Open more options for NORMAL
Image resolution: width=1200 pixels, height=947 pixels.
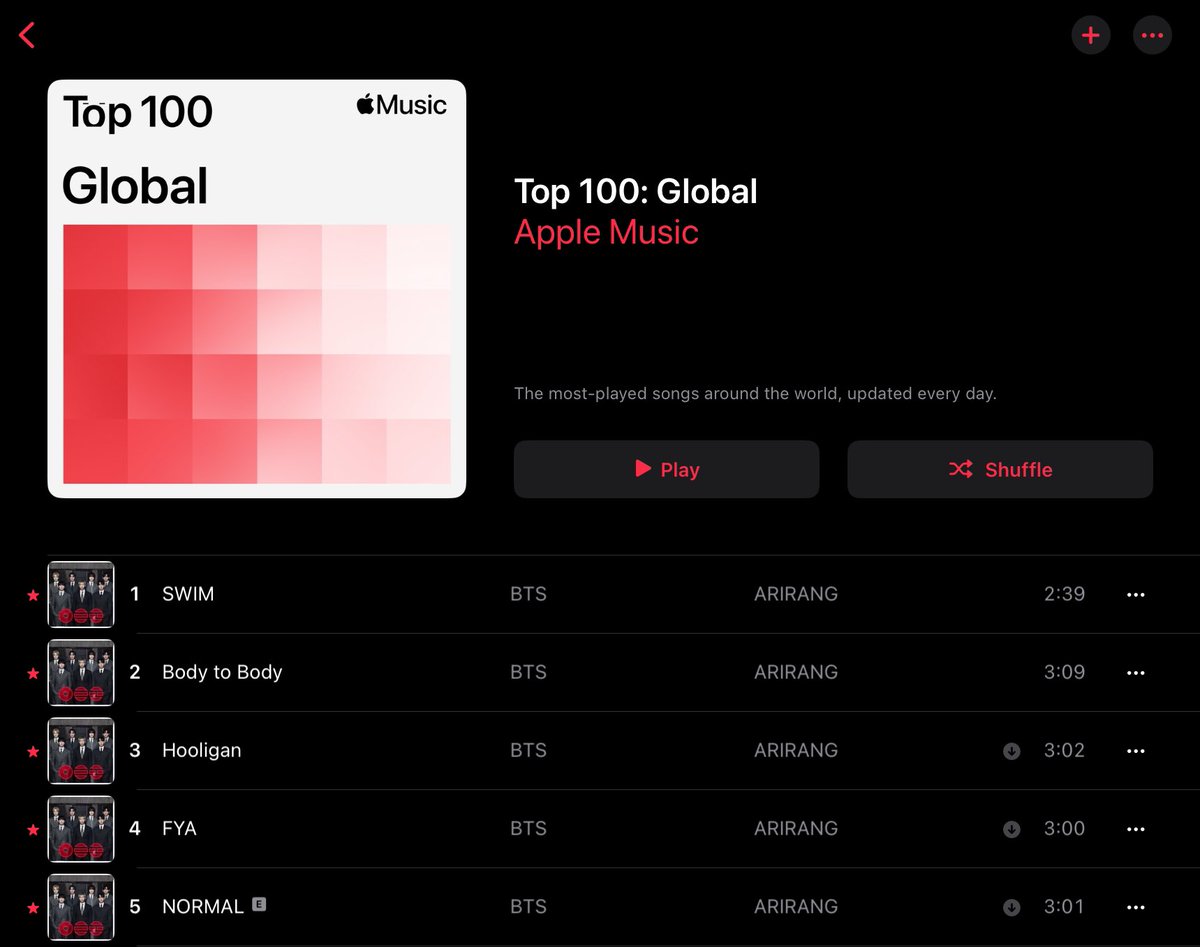(1135, 906)
